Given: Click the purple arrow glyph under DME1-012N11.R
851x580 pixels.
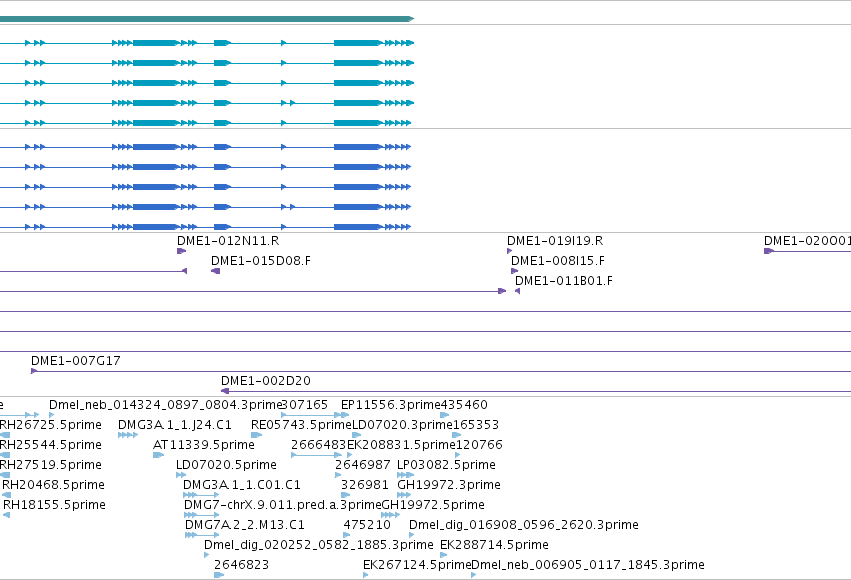Looking at the screenshot, I should pos(182,251).
